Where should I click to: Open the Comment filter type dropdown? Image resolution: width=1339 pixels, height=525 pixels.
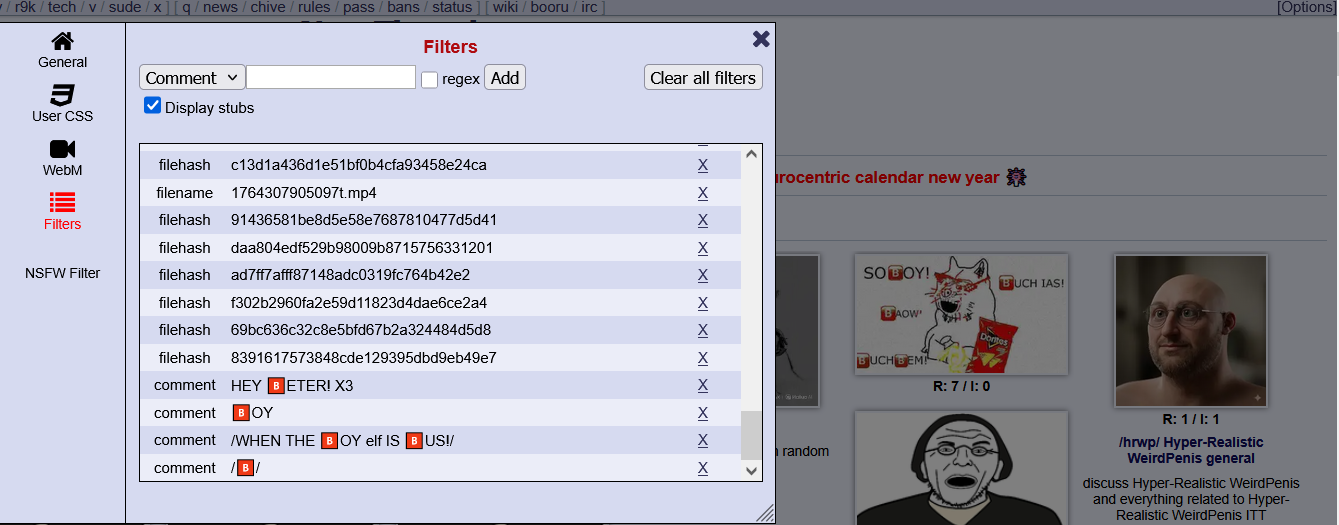click(192, 78)
